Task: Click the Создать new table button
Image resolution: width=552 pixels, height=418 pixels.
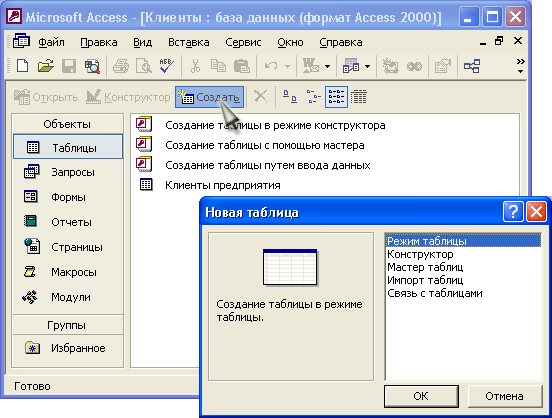Action: point(209,97)
